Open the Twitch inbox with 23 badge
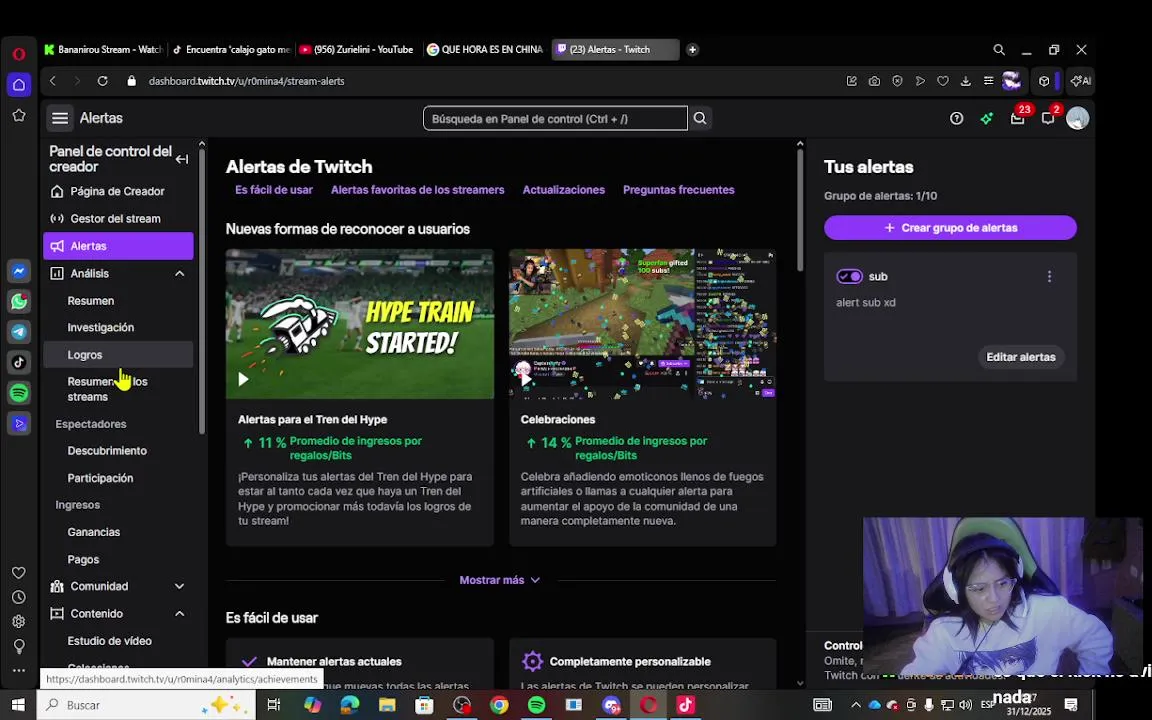This screenshot has width=1152, height=720. pos(1018,118)
